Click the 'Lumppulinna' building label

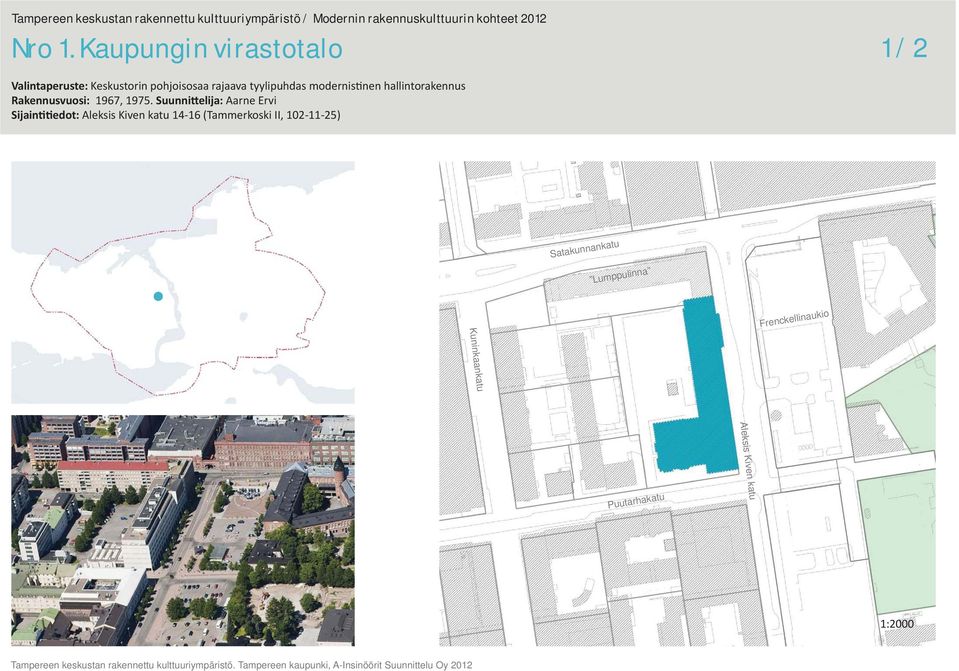tap(620, 275)
